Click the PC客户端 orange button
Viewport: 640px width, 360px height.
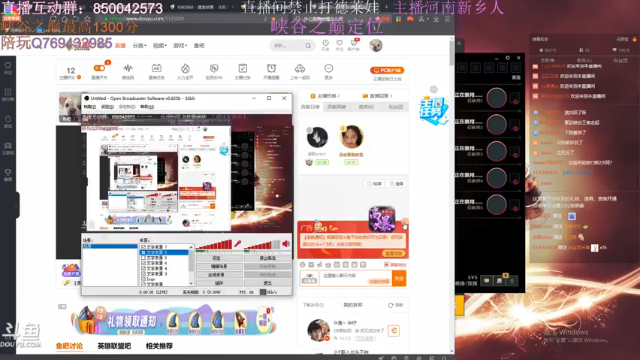(x=387, y=70)
